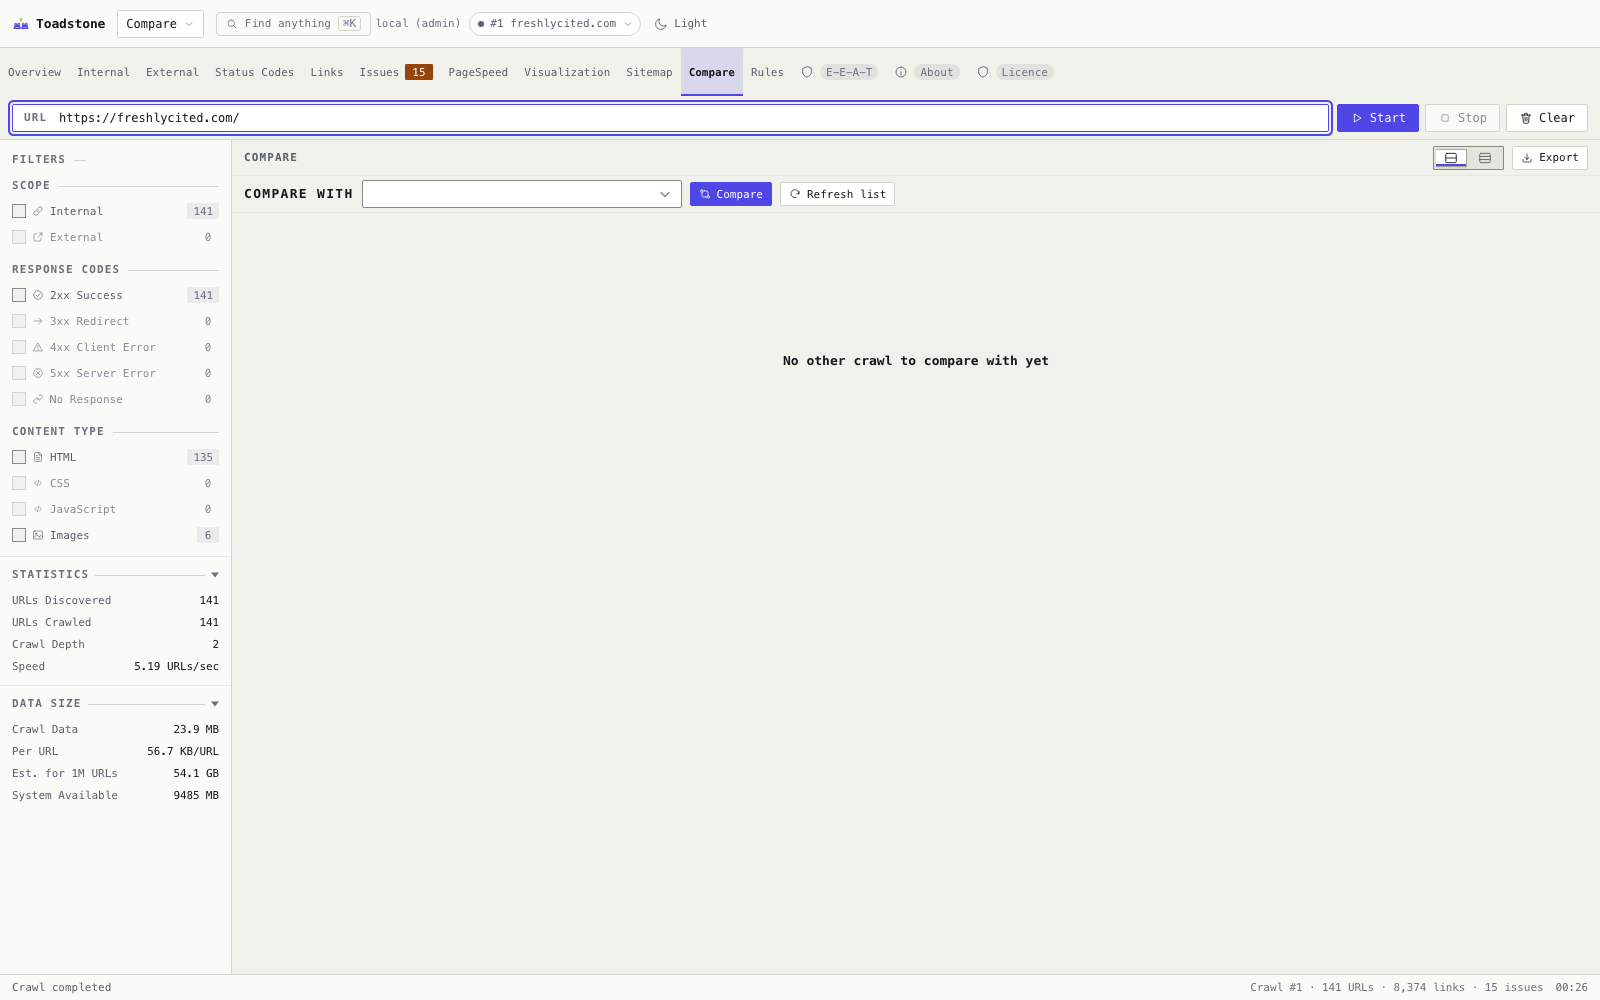Click the Toadstone logo icon
Viewport: 1600px width, 1000px height.
tap(21, 24)
